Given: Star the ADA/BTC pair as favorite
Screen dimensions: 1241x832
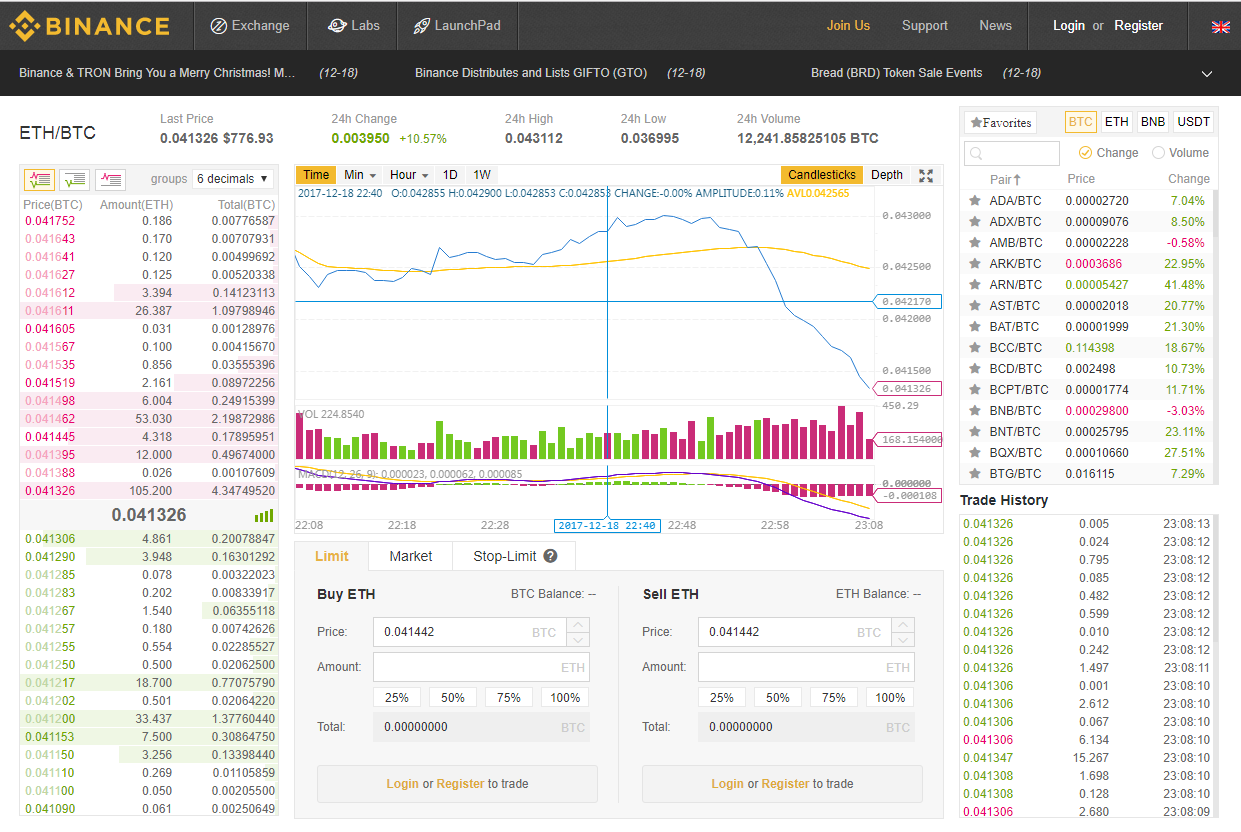Looking at the screenshot, I should tap(974, 201).
